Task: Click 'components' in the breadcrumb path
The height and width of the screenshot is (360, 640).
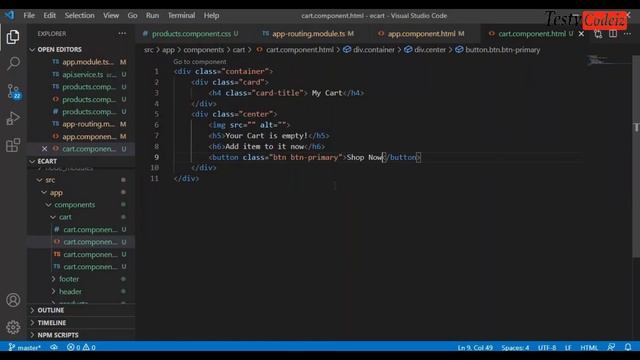Action: [x=203, y=50]
